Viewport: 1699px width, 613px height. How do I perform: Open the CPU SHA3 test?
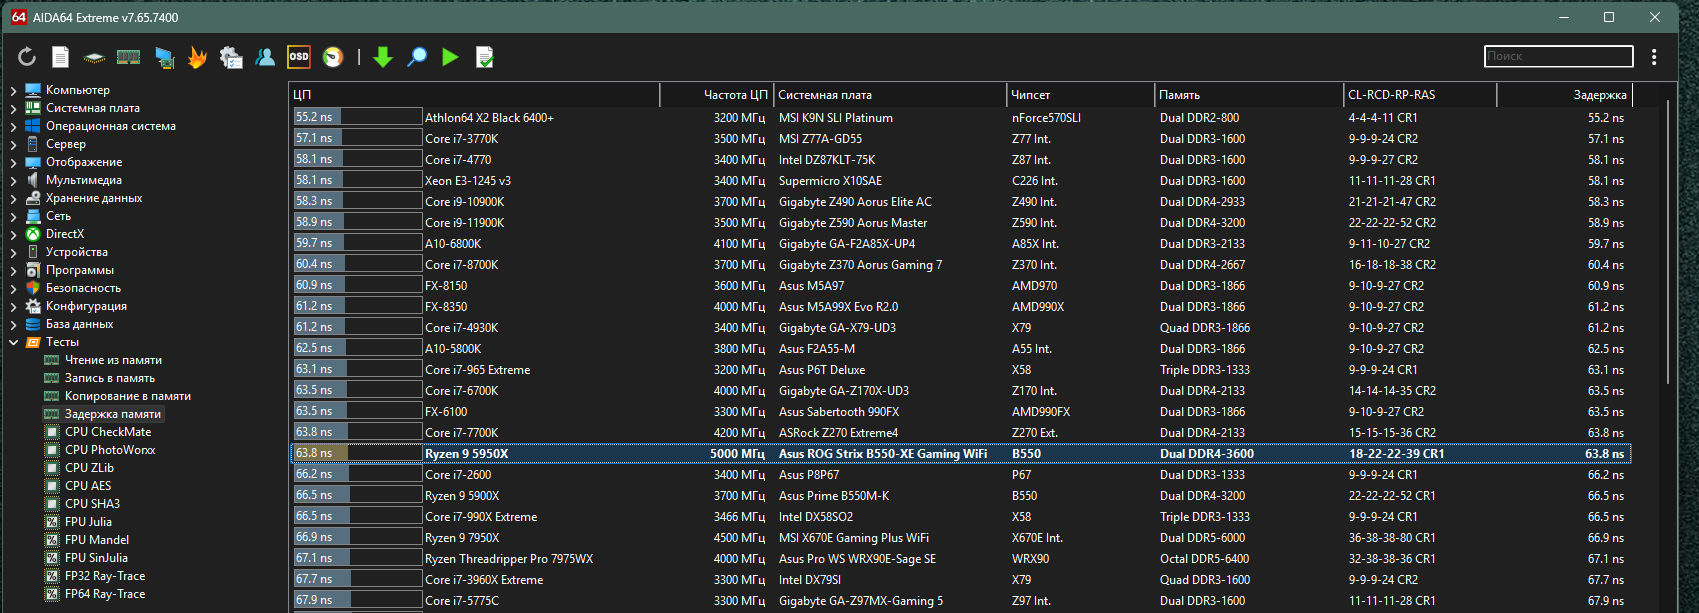pos(92,504)
